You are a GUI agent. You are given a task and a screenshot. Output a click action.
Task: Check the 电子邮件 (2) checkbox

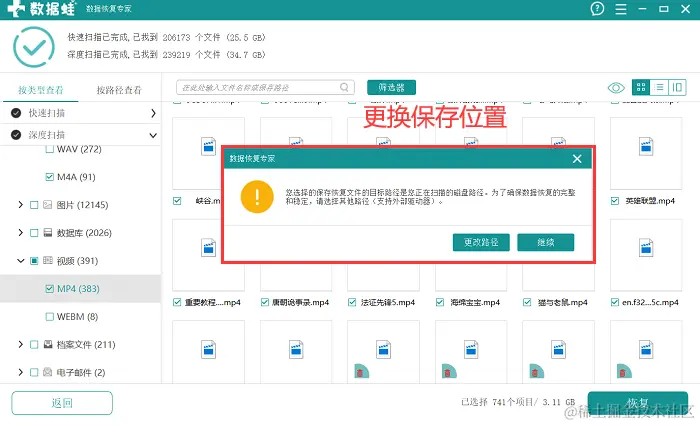(34, 372)
